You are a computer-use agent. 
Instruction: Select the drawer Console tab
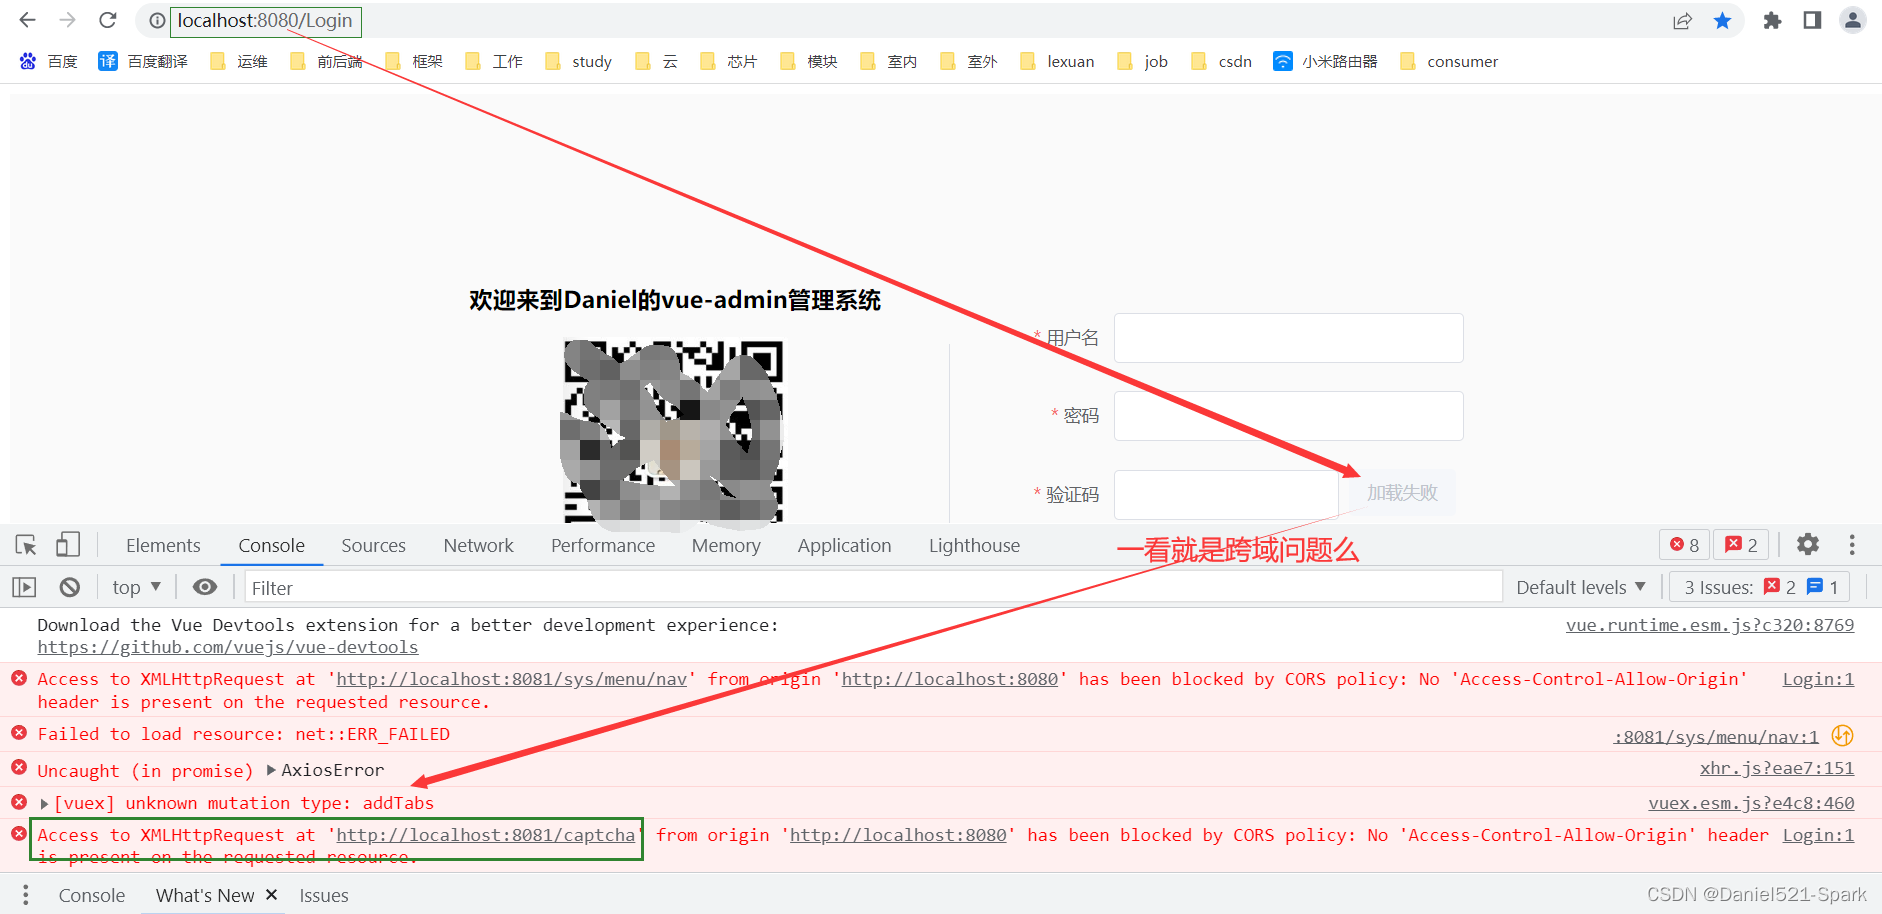[92, 896]
